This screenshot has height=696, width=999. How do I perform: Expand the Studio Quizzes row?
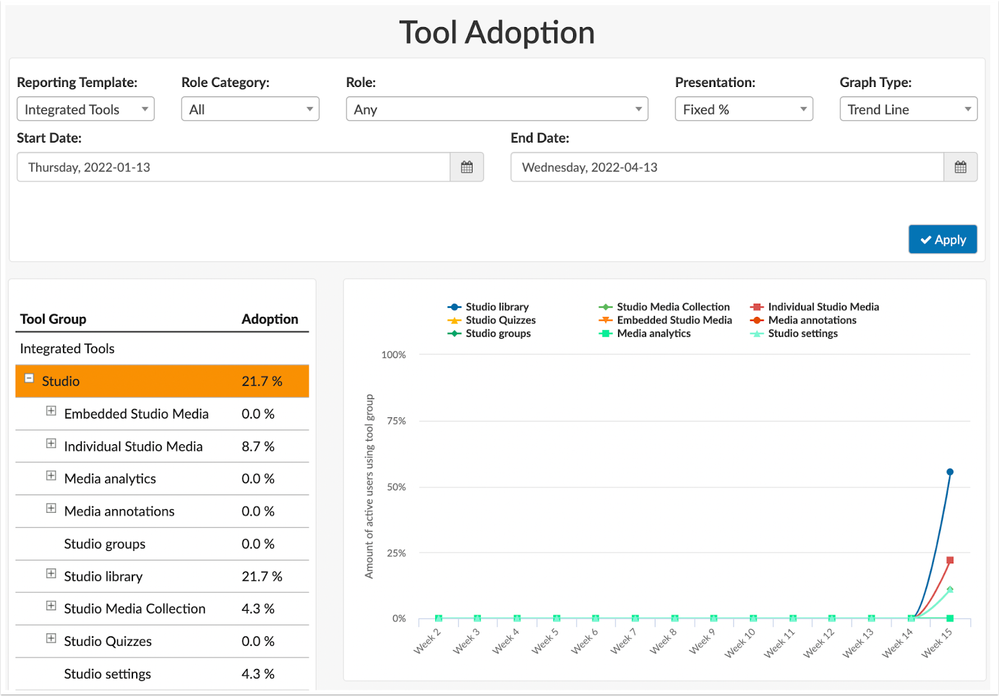(51, 639)
